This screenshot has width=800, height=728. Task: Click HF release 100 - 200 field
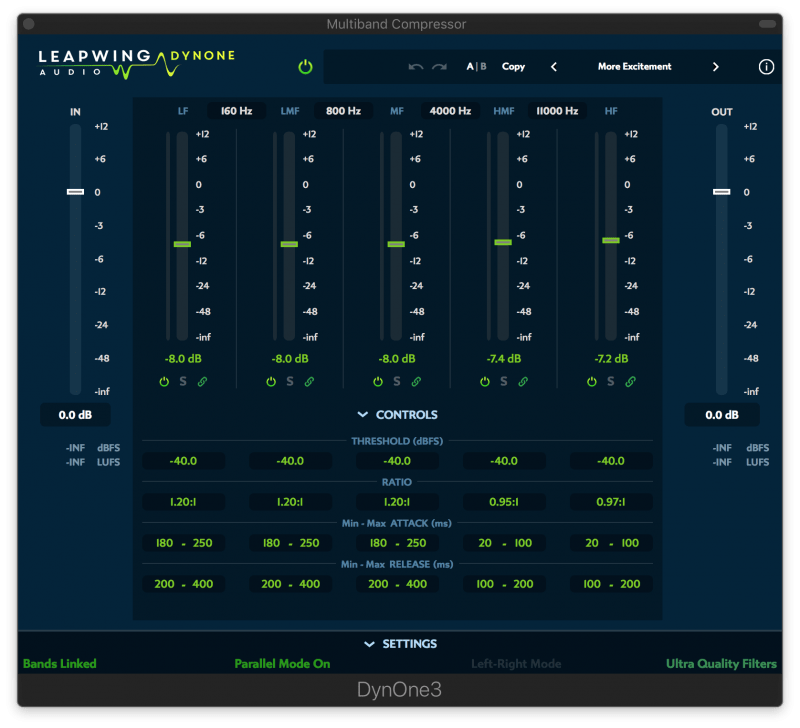point(611,584)
